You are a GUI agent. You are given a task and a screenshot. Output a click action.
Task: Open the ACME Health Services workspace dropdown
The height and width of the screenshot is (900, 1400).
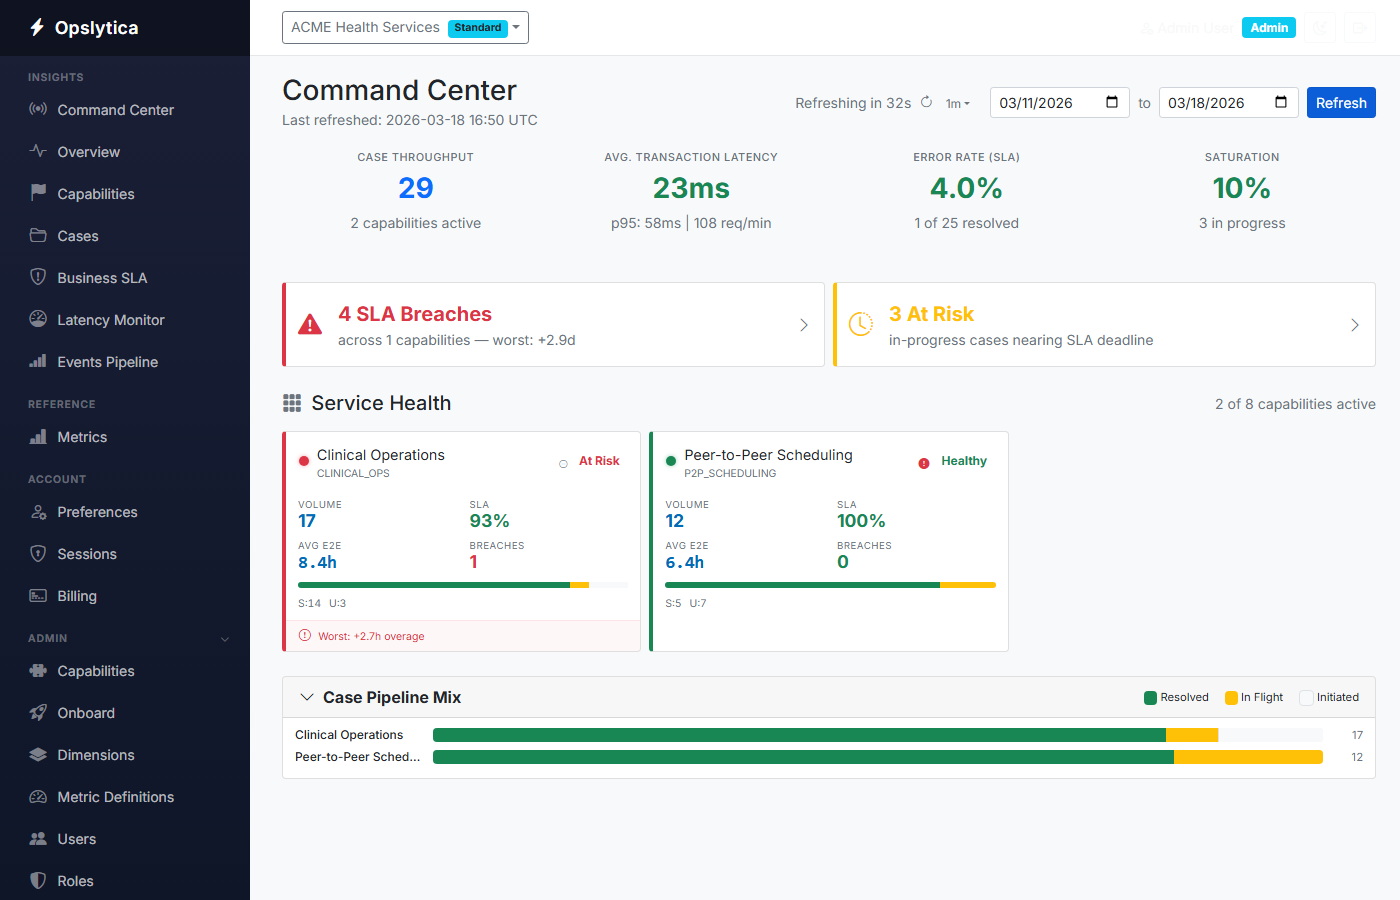tap(405, 27)
